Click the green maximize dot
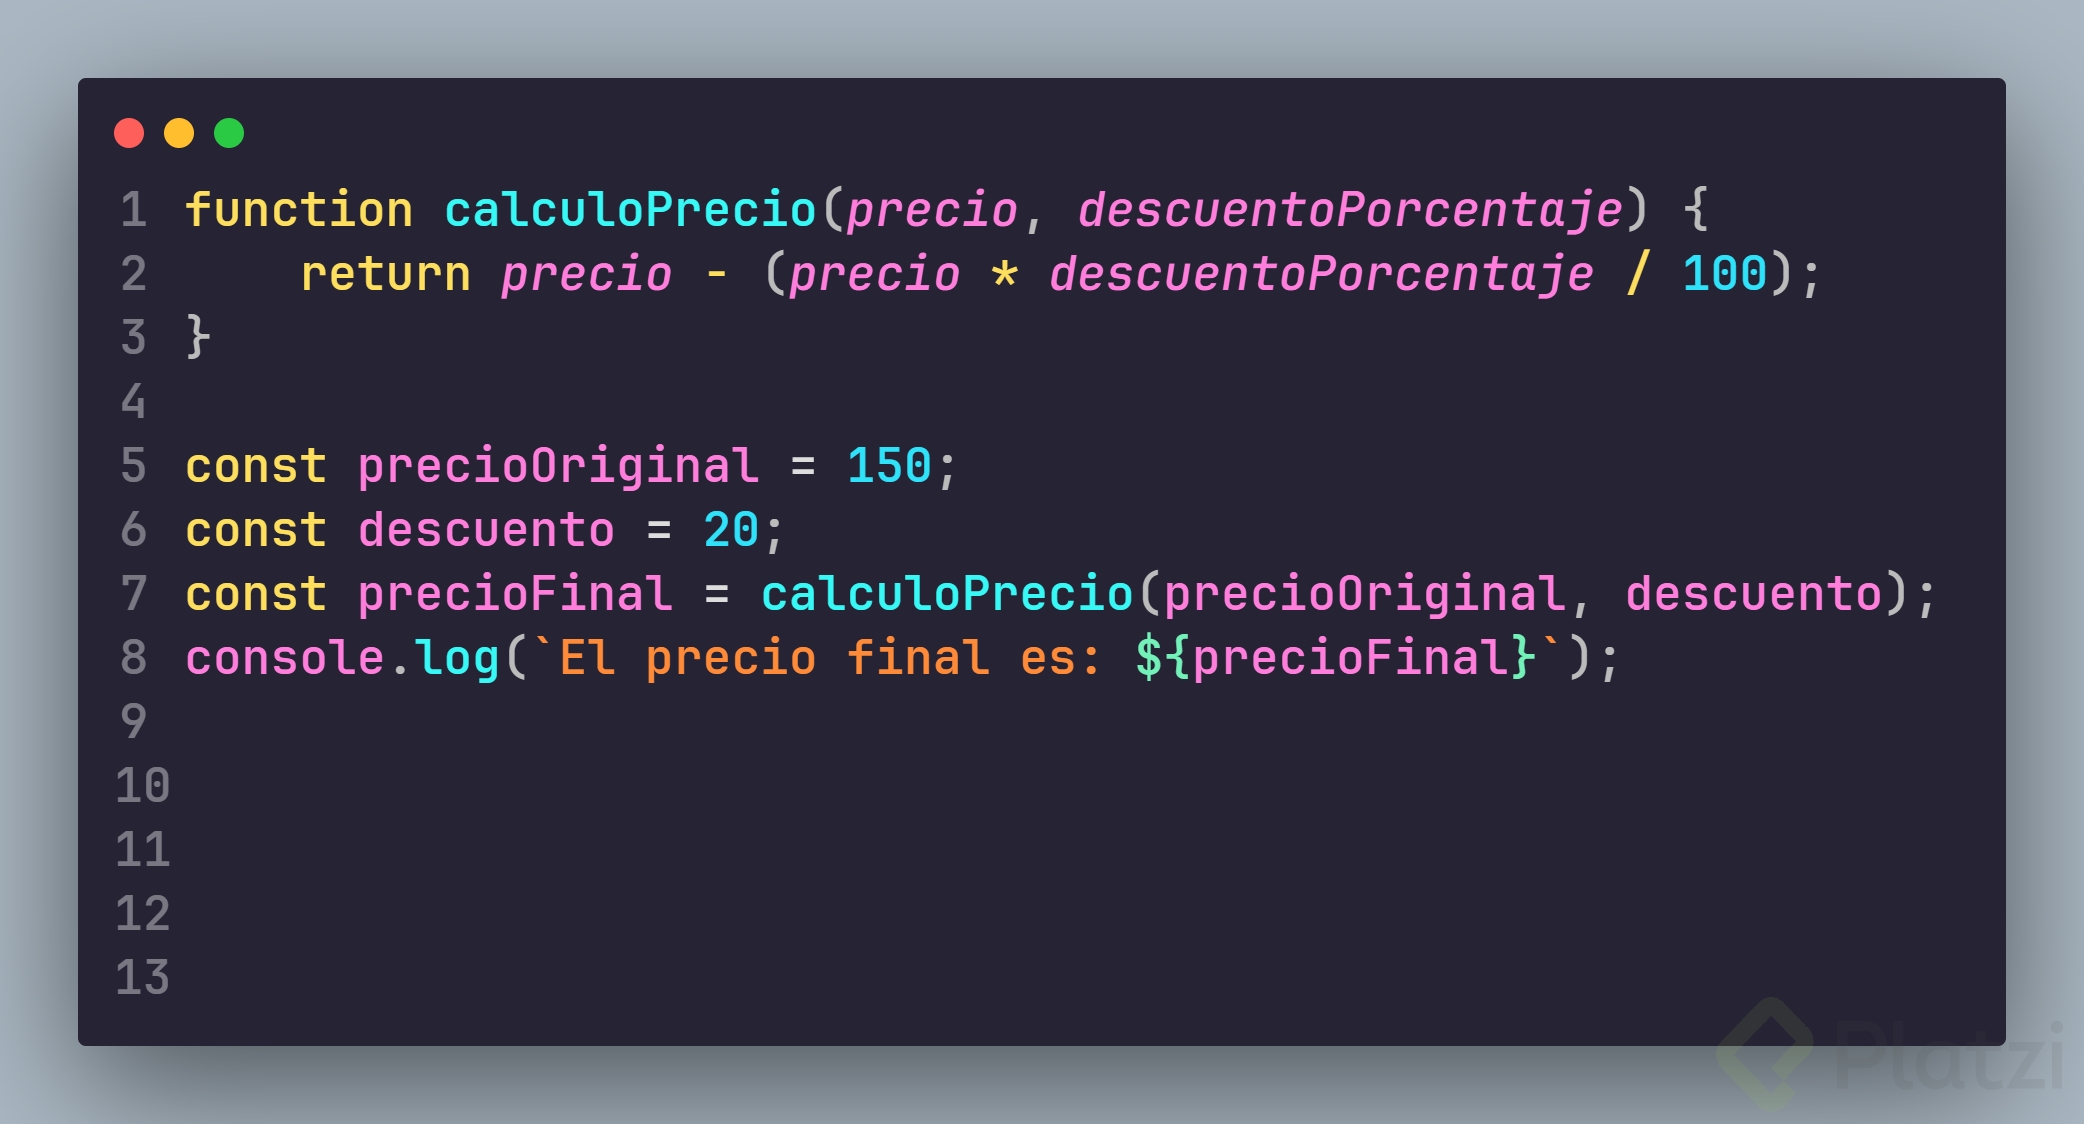 pos(229,133)
